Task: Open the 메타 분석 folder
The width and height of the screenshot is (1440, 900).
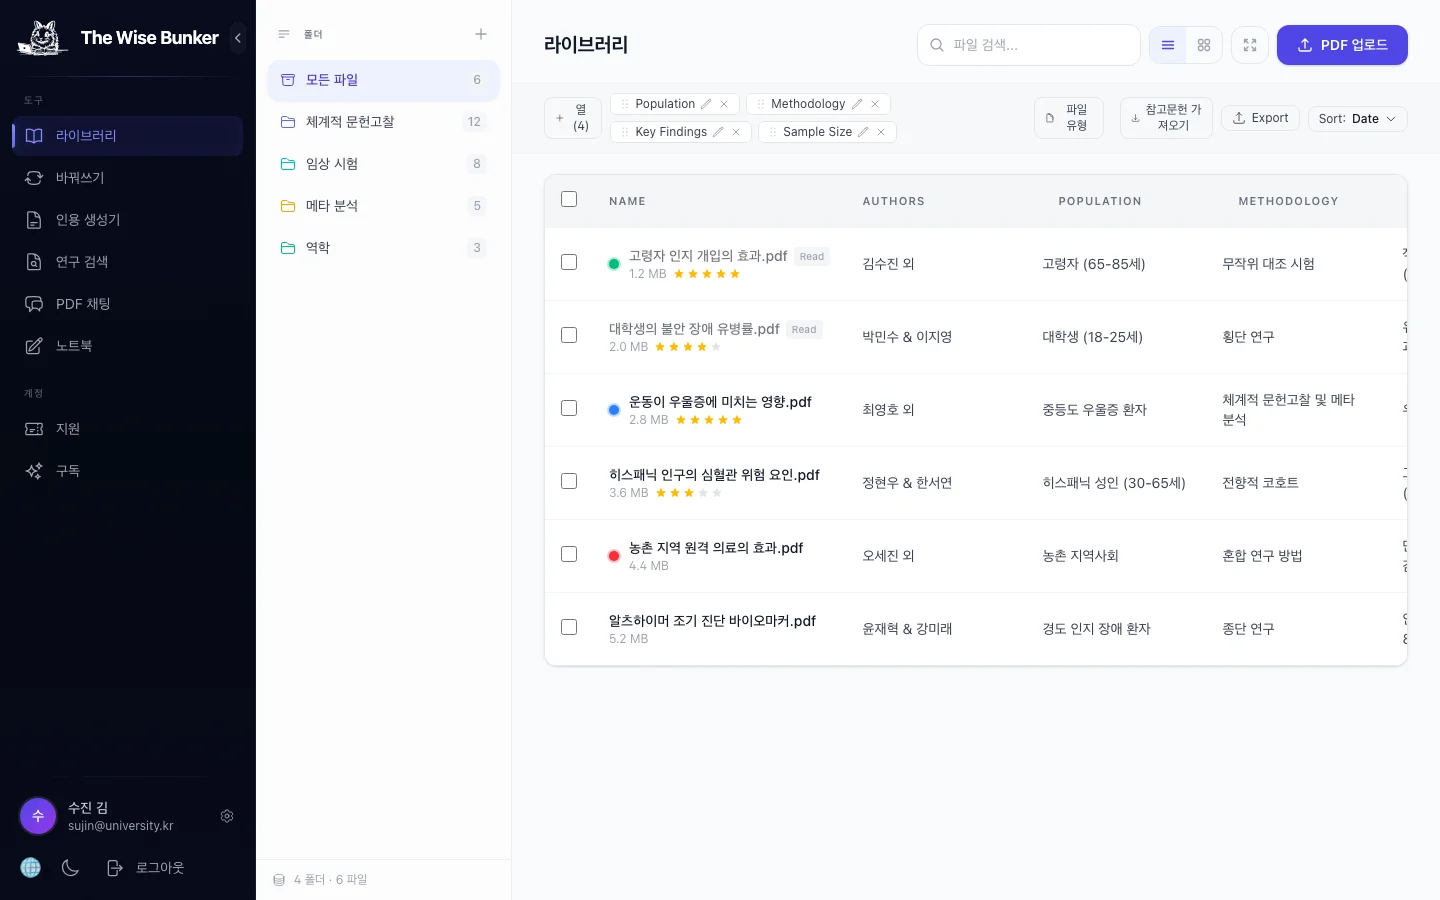Action: pos(332,205)
